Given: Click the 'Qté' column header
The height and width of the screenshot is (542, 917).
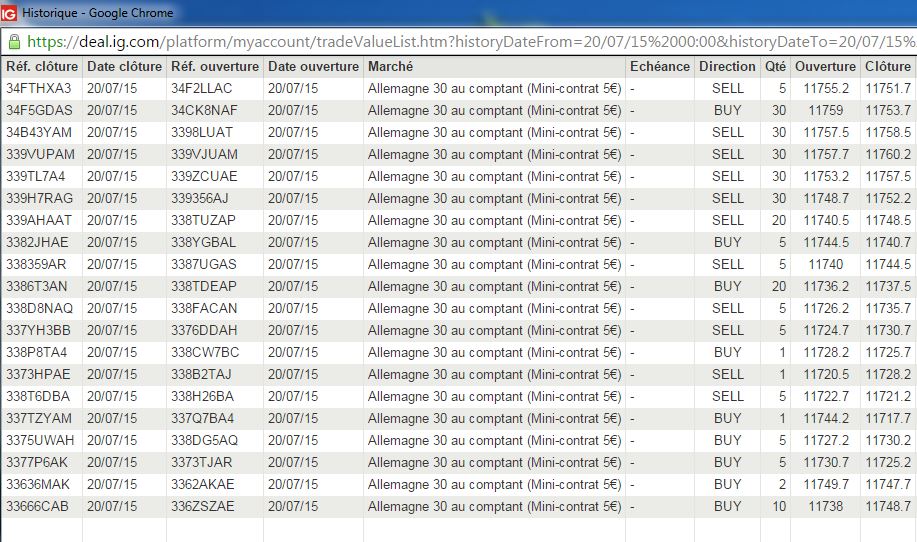Looking at the screenshot, I should 775,67.
